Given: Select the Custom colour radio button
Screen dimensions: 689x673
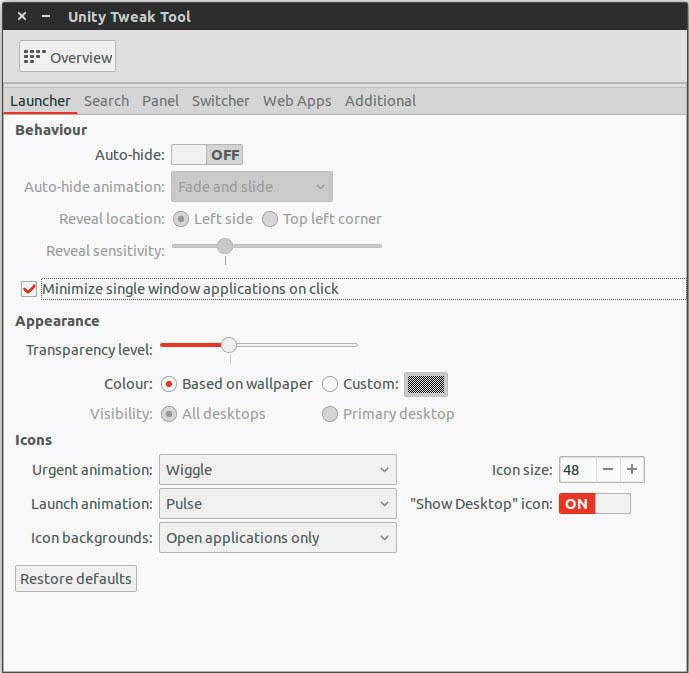Looking at the screenshot, I should (330, 384).
